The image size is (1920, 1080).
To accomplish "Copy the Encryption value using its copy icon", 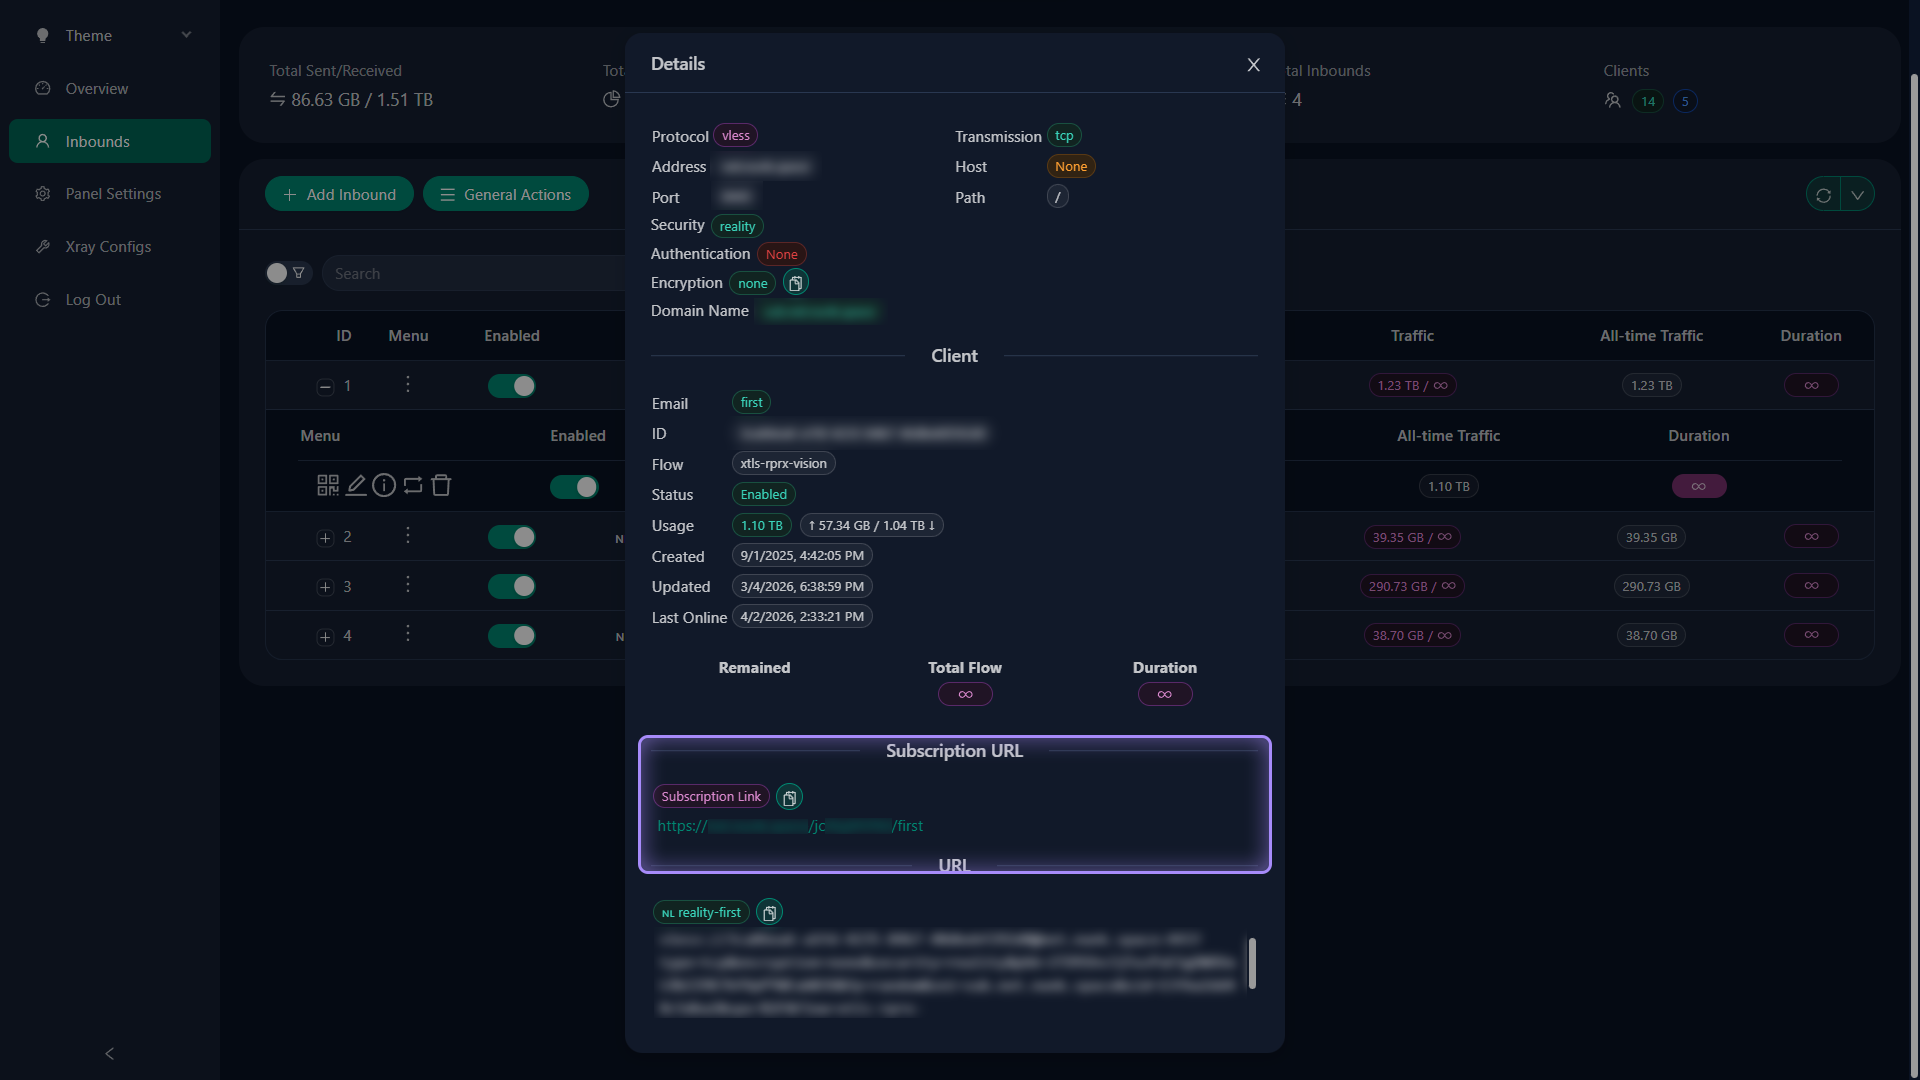I will (795, 283).
